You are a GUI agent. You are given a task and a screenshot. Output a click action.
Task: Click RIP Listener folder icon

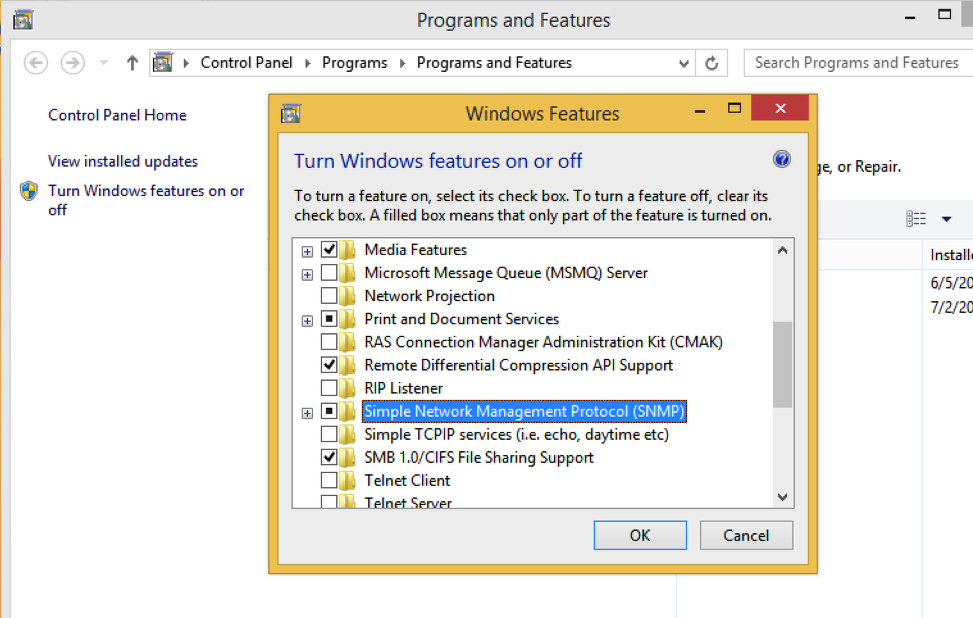[348, 388]
